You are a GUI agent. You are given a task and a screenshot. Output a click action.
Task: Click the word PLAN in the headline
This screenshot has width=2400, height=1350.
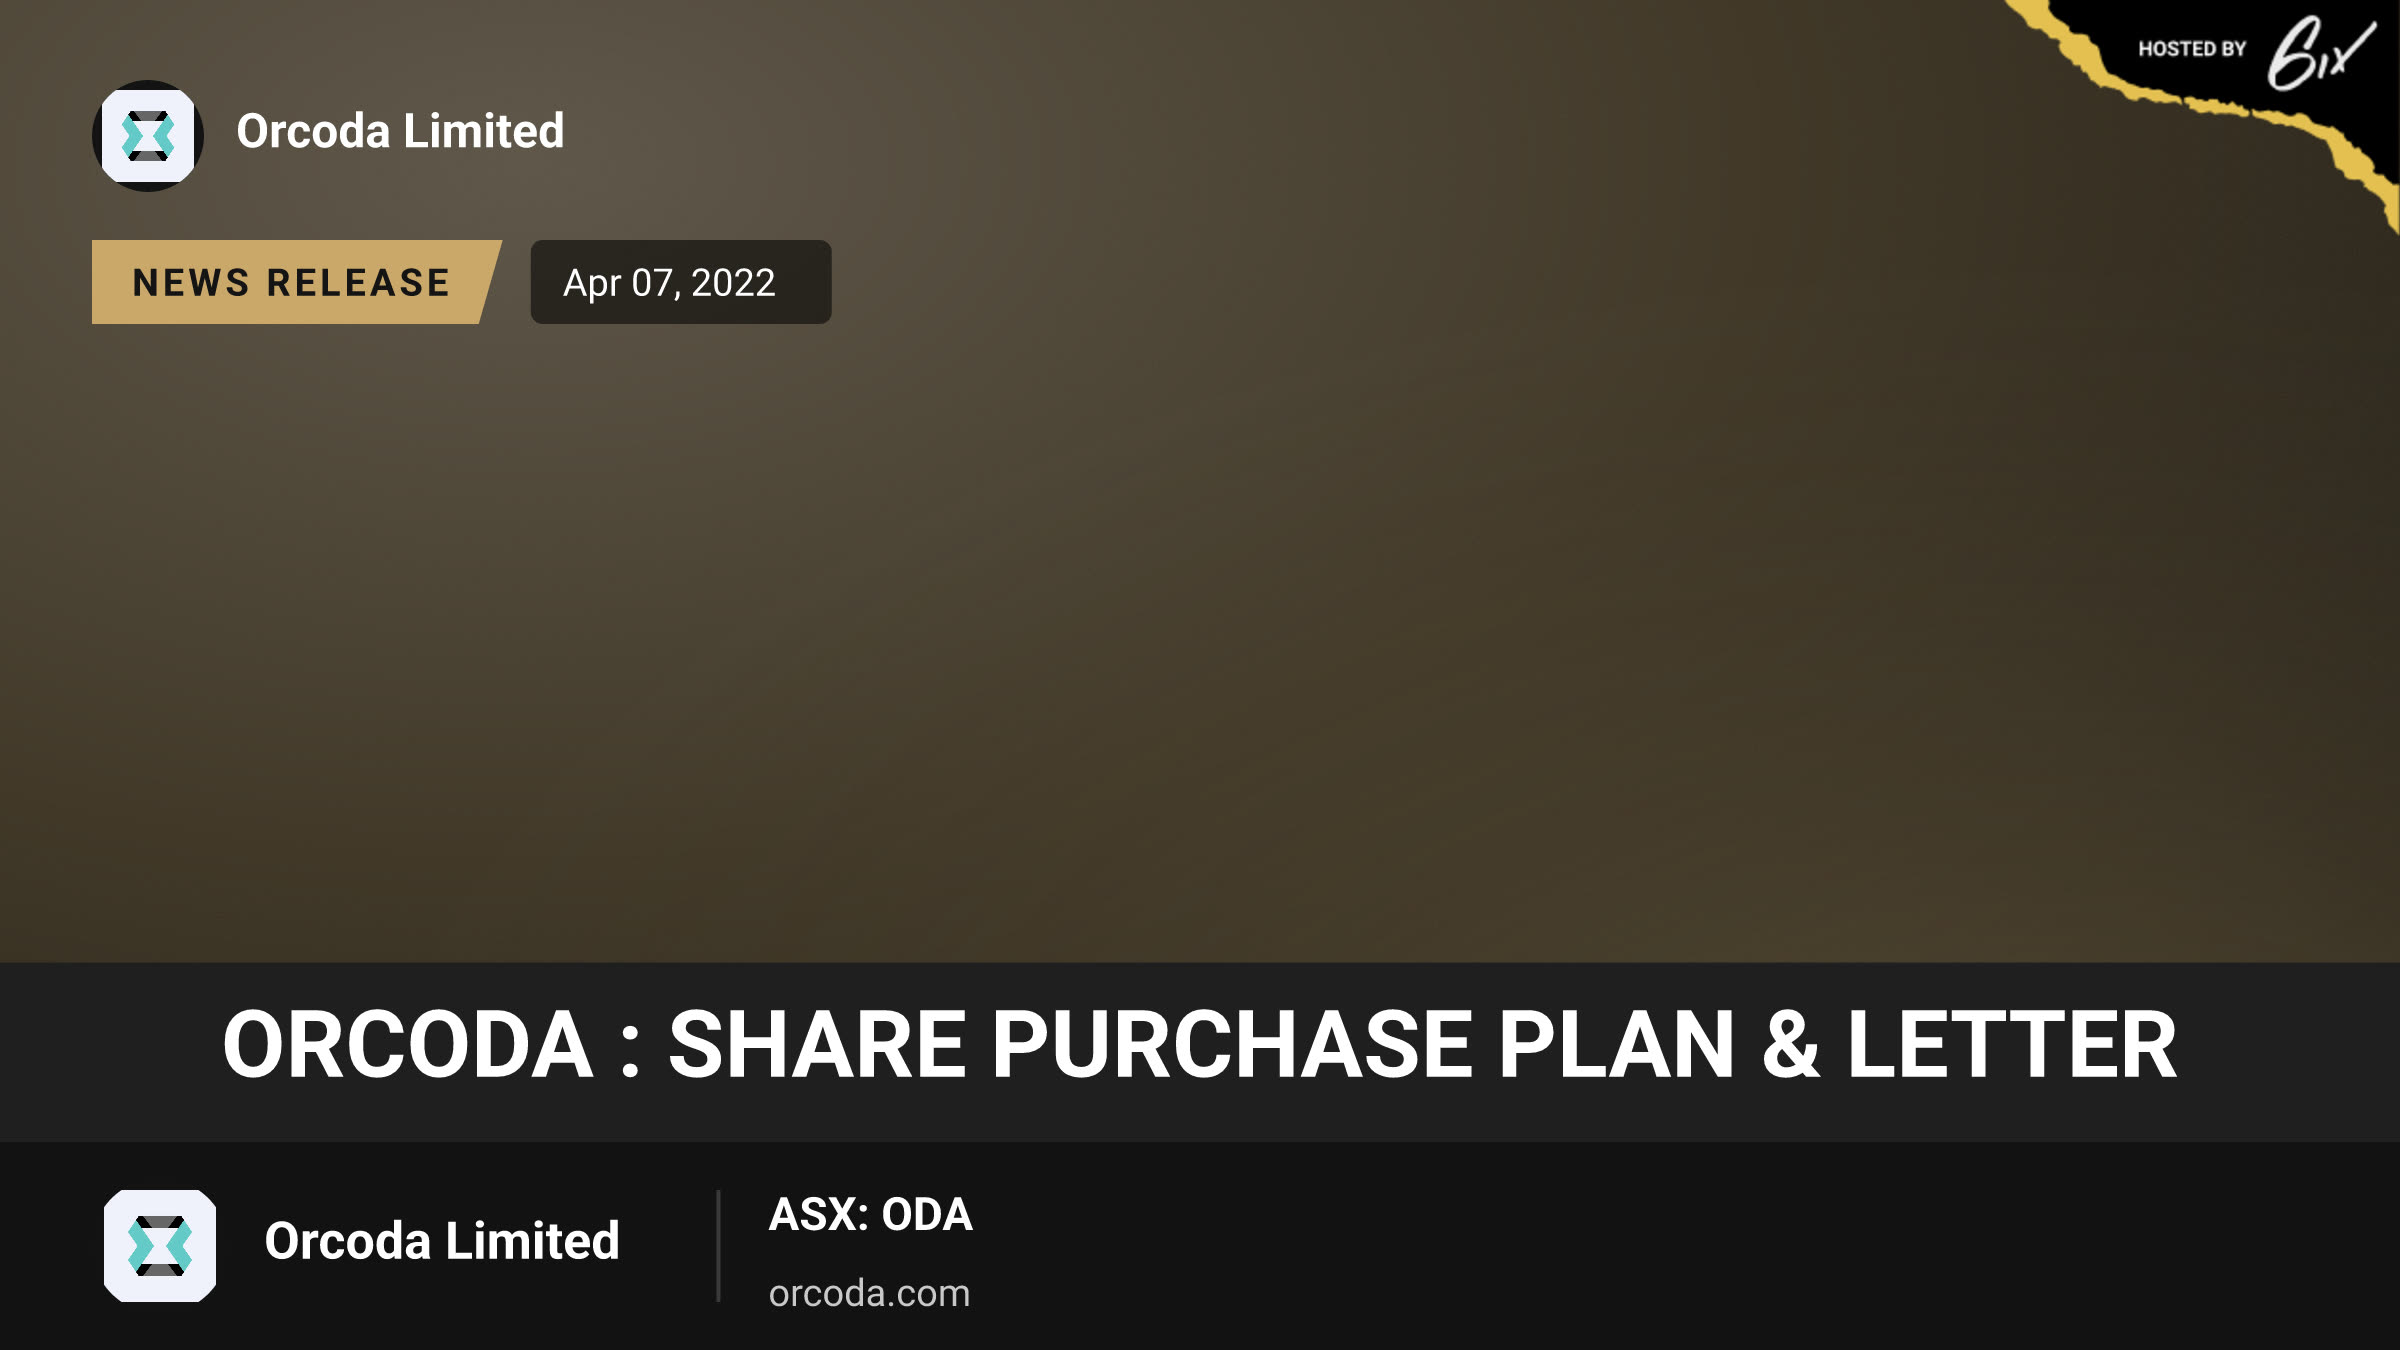(1616, 1045)
